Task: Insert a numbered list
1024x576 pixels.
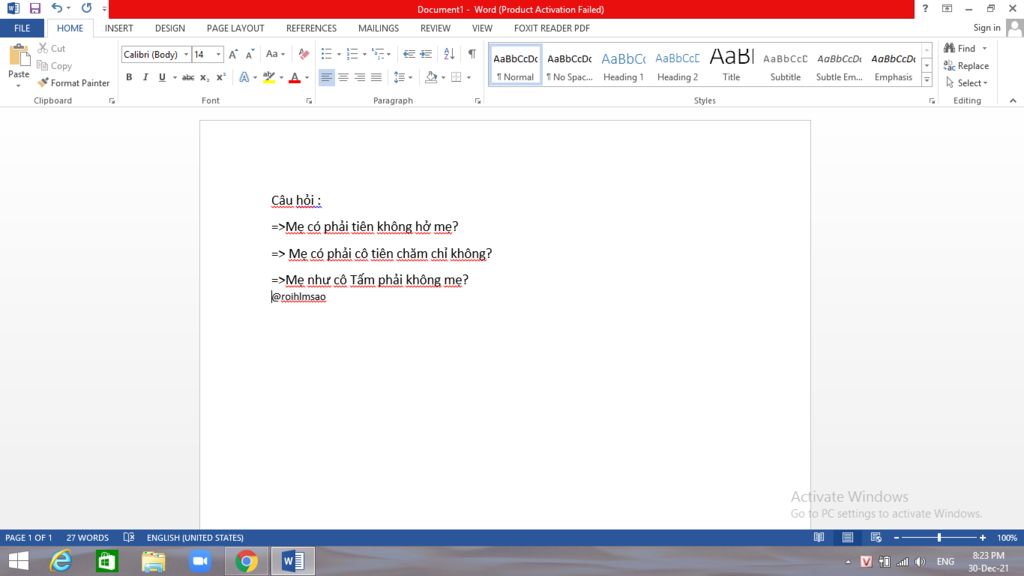Action: pos(353,54)
